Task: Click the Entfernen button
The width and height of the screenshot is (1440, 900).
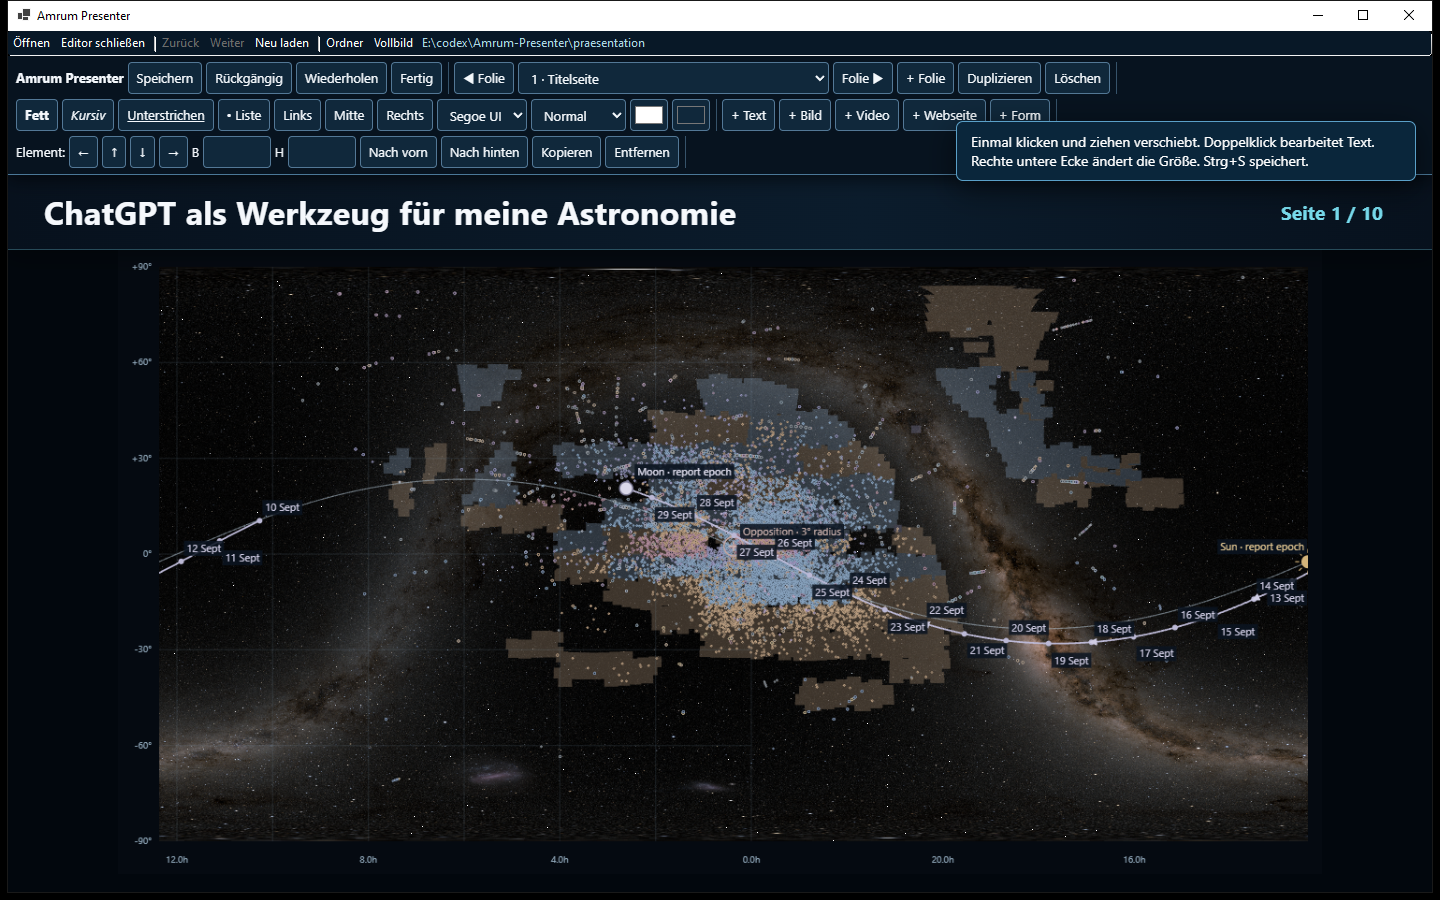Action: click(642, 153)
